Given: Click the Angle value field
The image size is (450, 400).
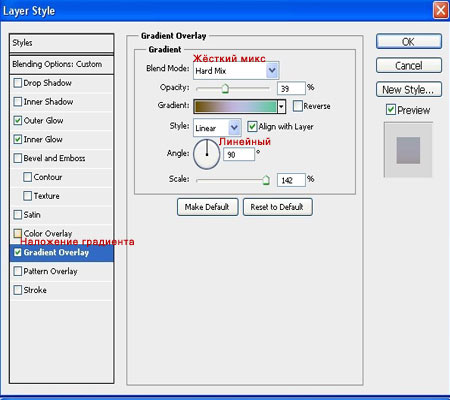Looking at the screenshot, I should point(239,154).
